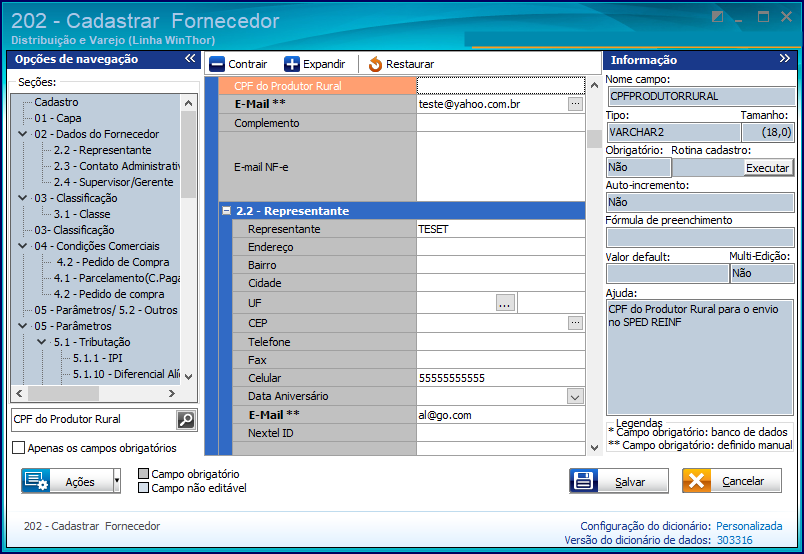This screenshot has height=554, width=804.
Task: Click the CPF do Produtor Rural field
Action: (x=500, y=86)
